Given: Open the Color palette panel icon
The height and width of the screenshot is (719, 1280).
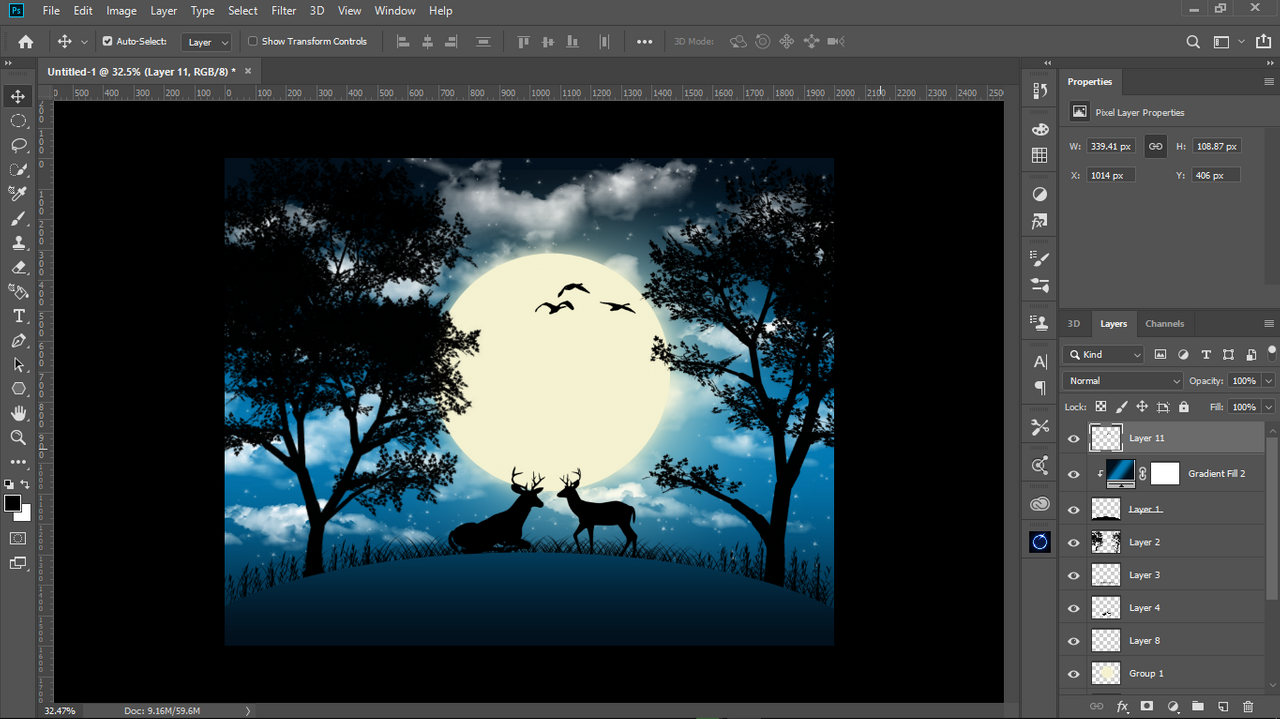Looking at the screenshot, I should coord(1040,130).
